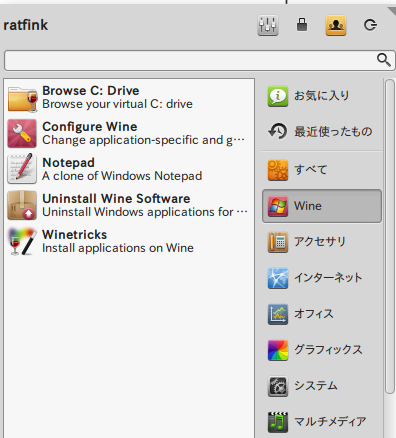Click the log out icon
396x438 pixels.
(x=370, y=25)
